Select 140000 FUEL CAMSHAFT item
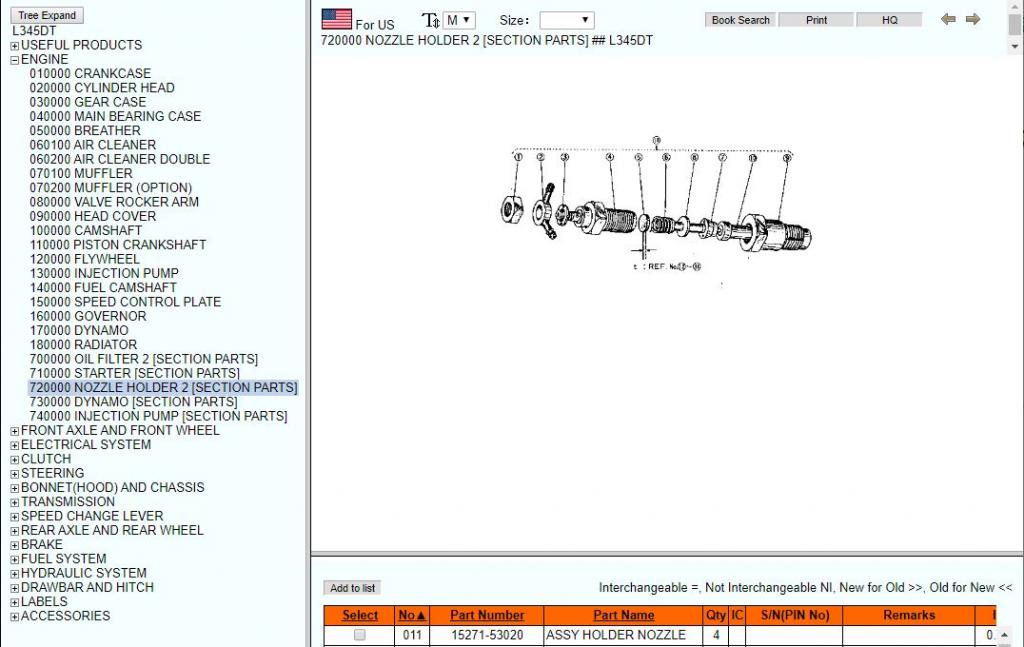 click(103, 288)
